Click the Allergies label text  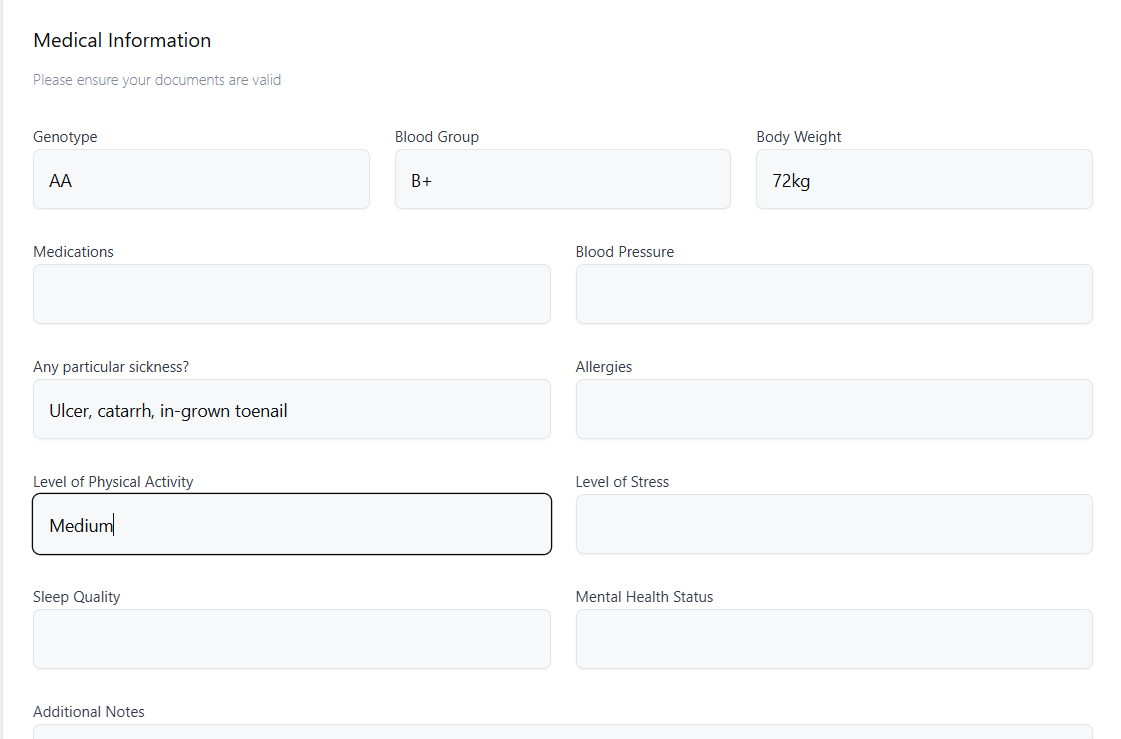pyautogui.click(x=603, y=367)
